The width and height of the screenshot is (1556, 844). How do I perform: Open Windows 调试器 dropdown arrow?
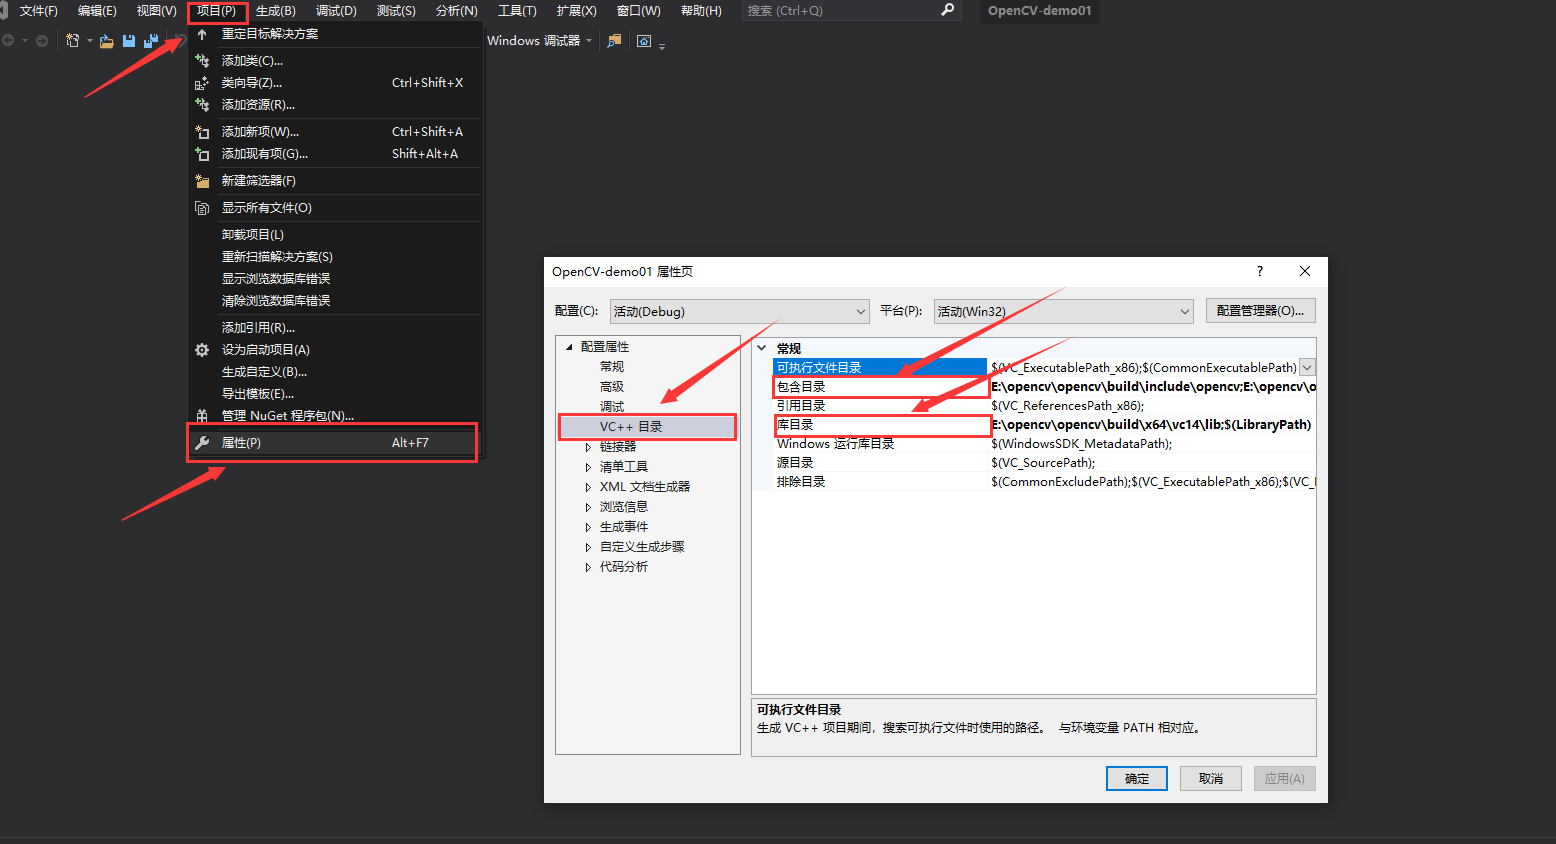click(x=589, y=41)
